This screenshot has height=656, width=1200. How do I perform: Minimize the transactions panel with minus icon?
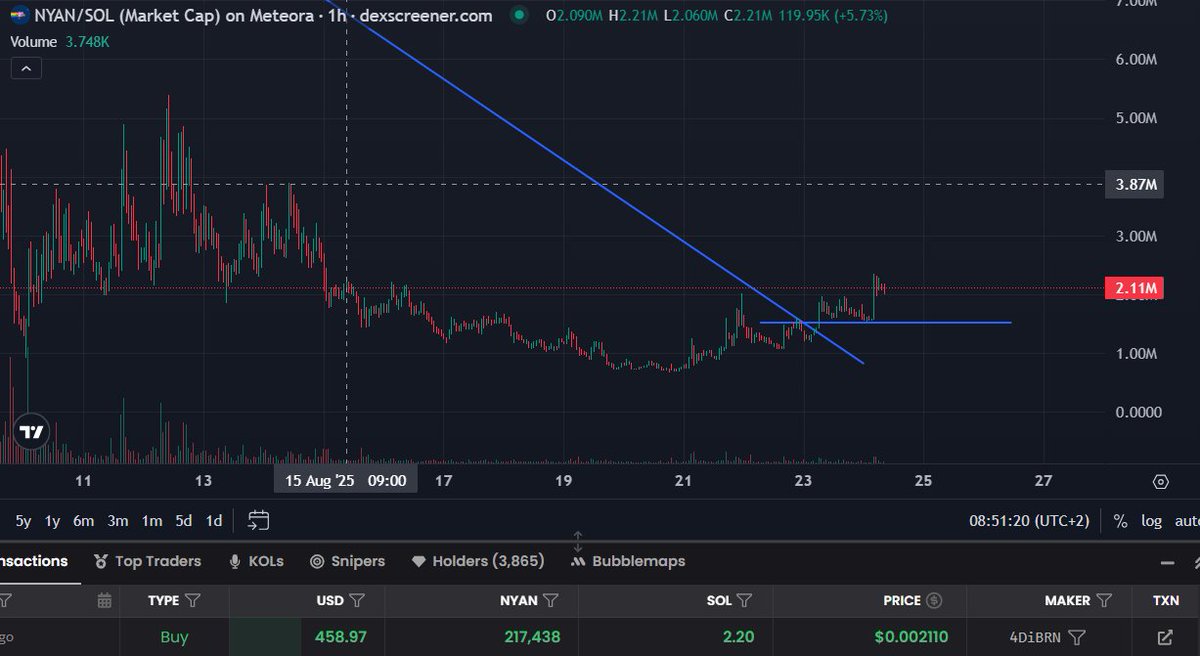pos(1168,562)
